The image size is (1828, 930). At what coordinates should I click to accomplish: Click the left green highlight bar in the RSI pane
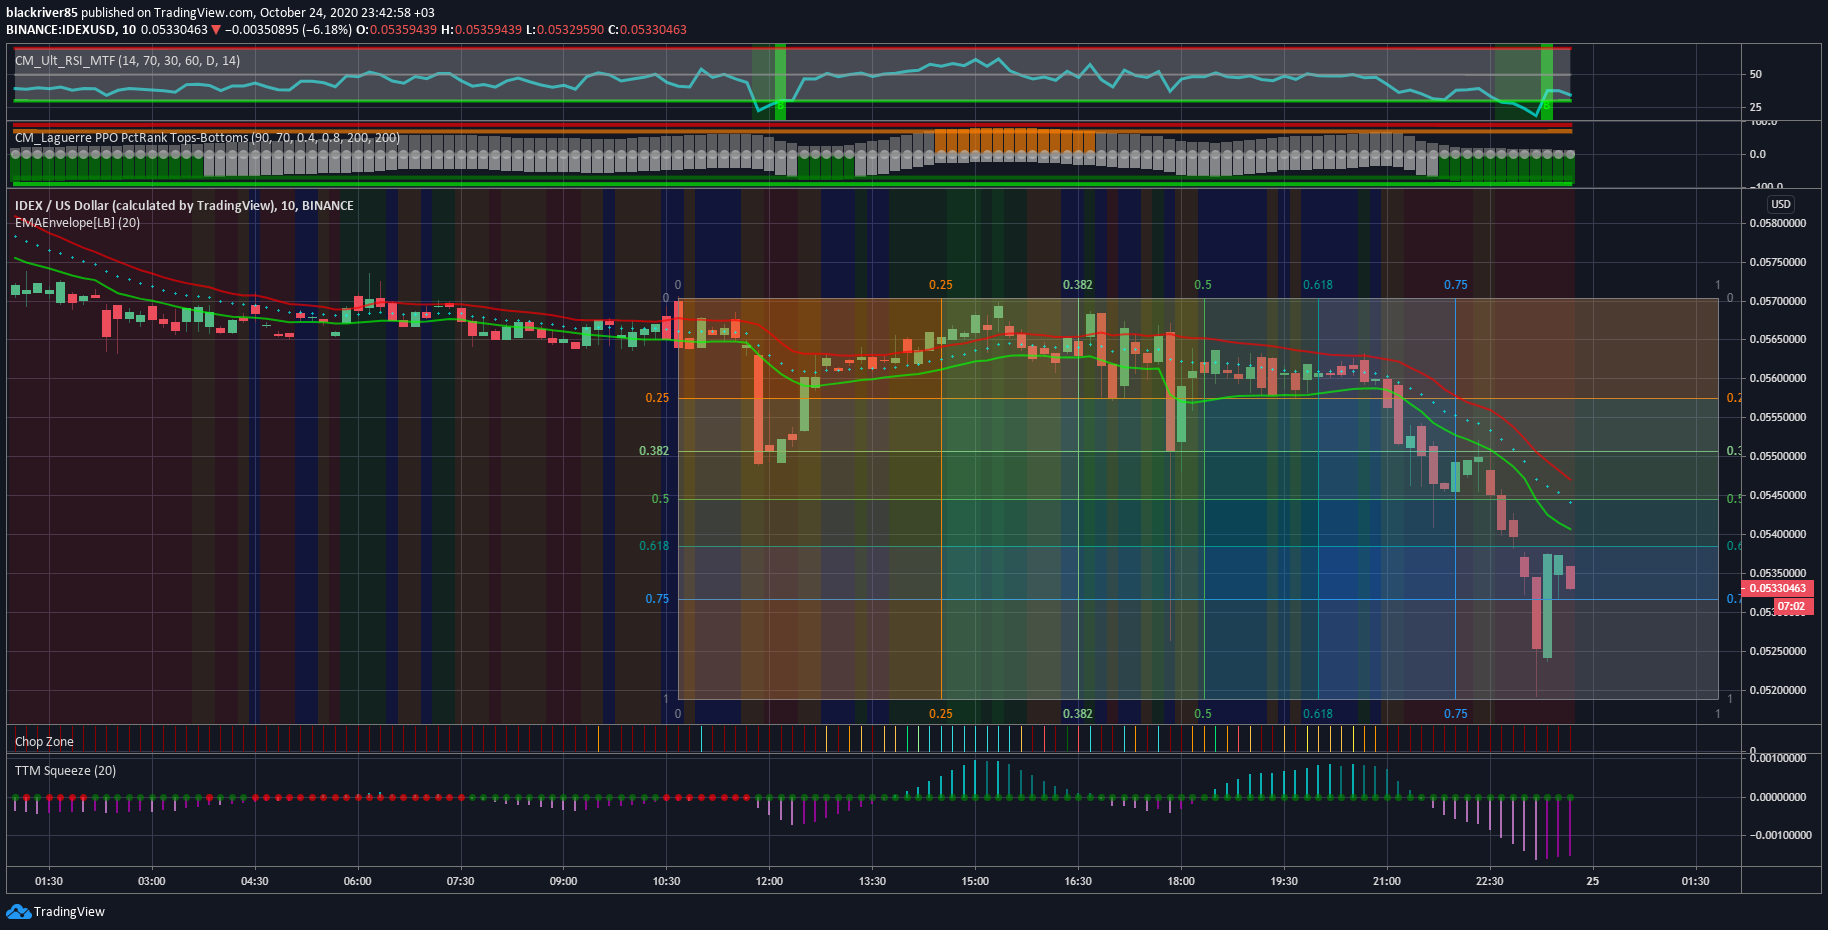780,82
